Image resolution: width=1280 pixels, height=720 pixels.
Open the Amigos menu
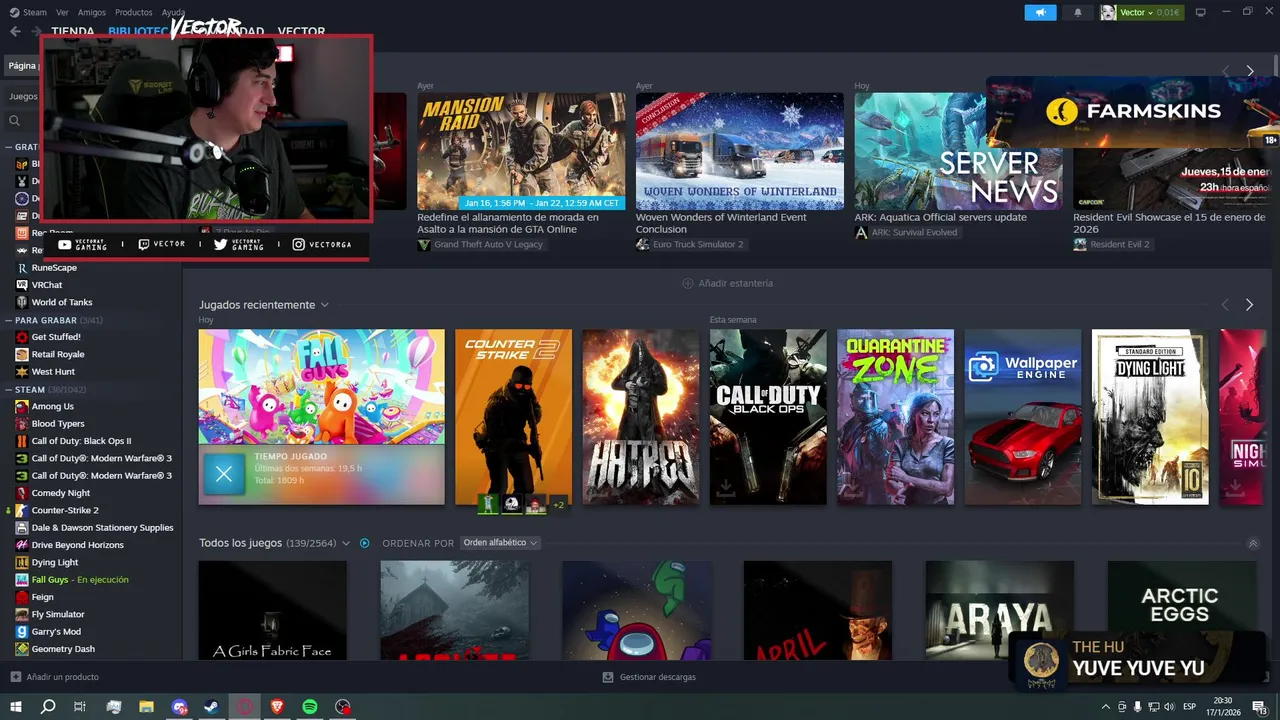click(92, 12)
